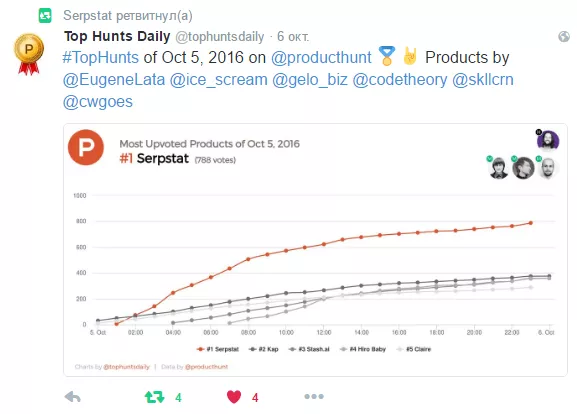This screenshot has width=577, height=414.
Task: Toggle #2 Kap series in legend
Action: click(263, 349)
